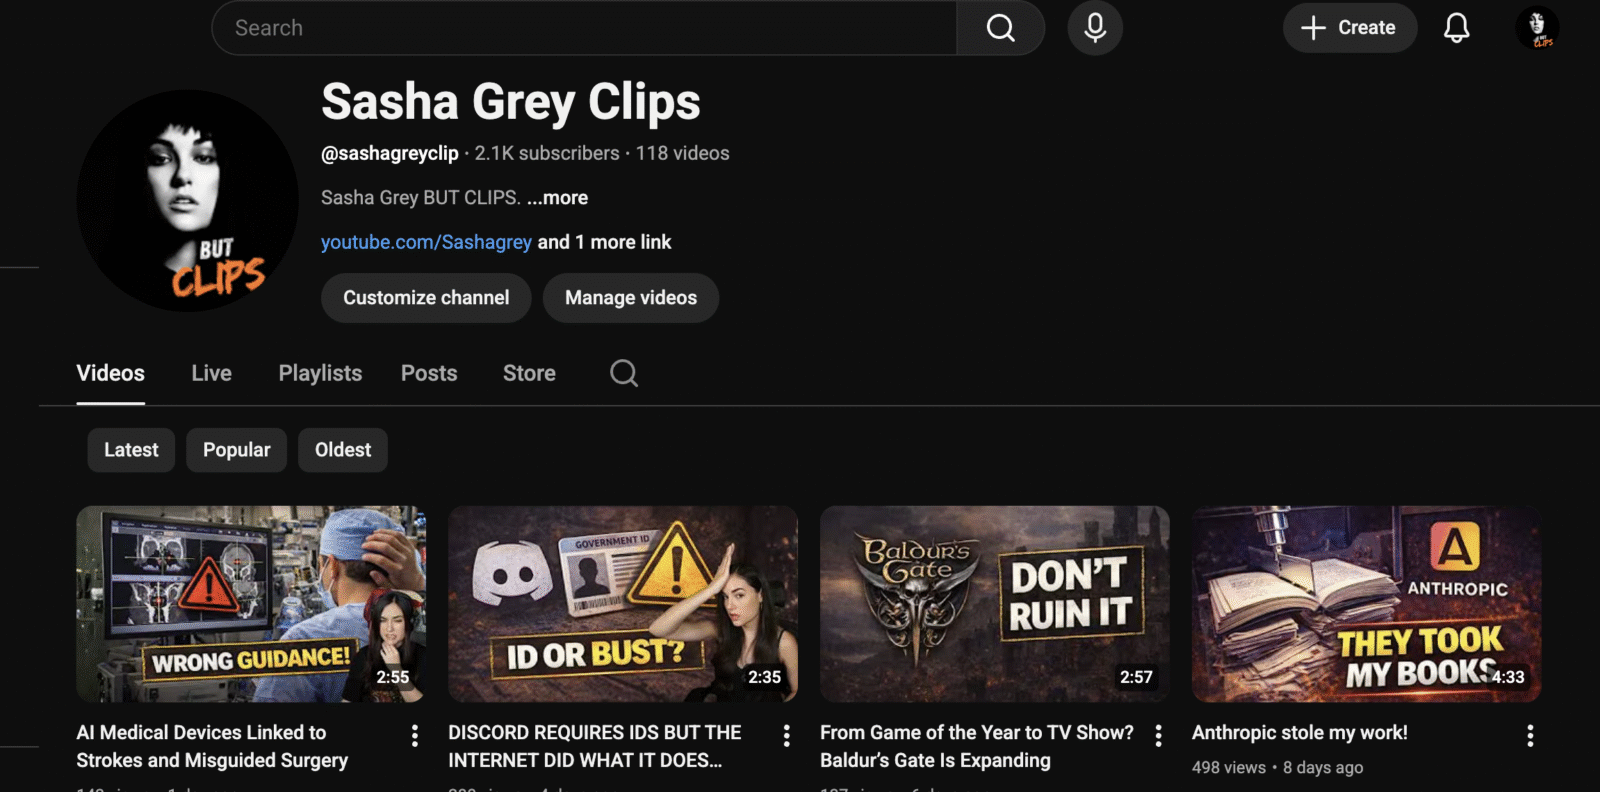Open account avatar menu in top bar
The width and height of the screenshot is (1600, 792).
click(x=1537, y=28)
